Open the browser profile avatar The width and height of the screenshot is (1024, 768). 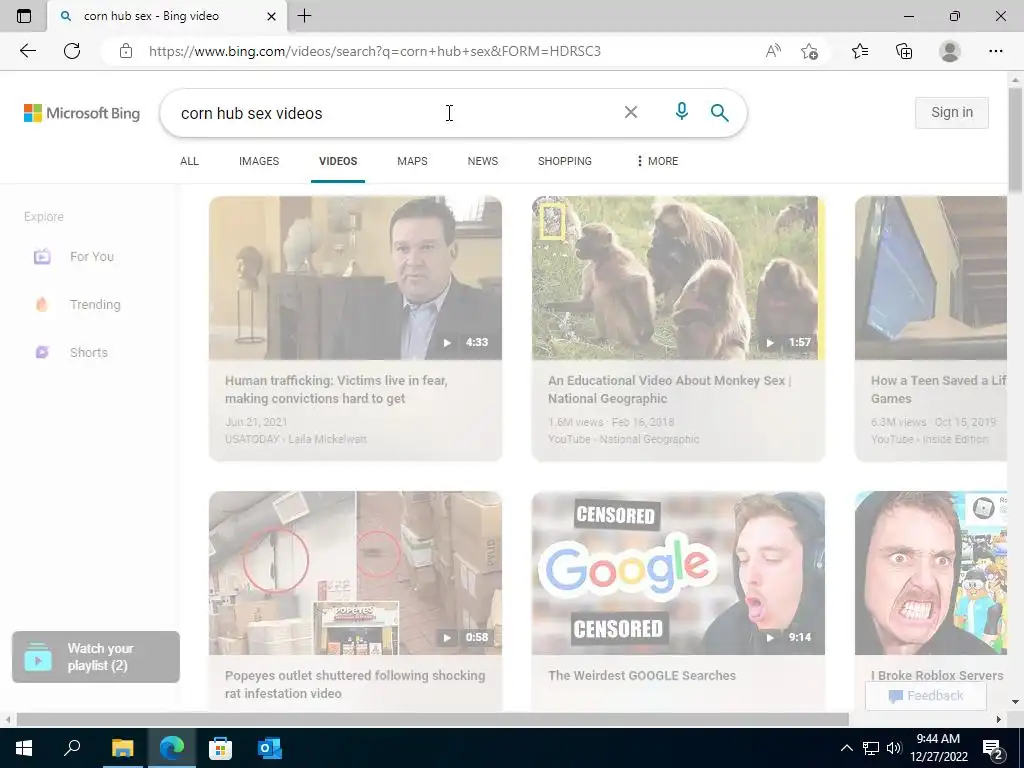pos(950,51)
